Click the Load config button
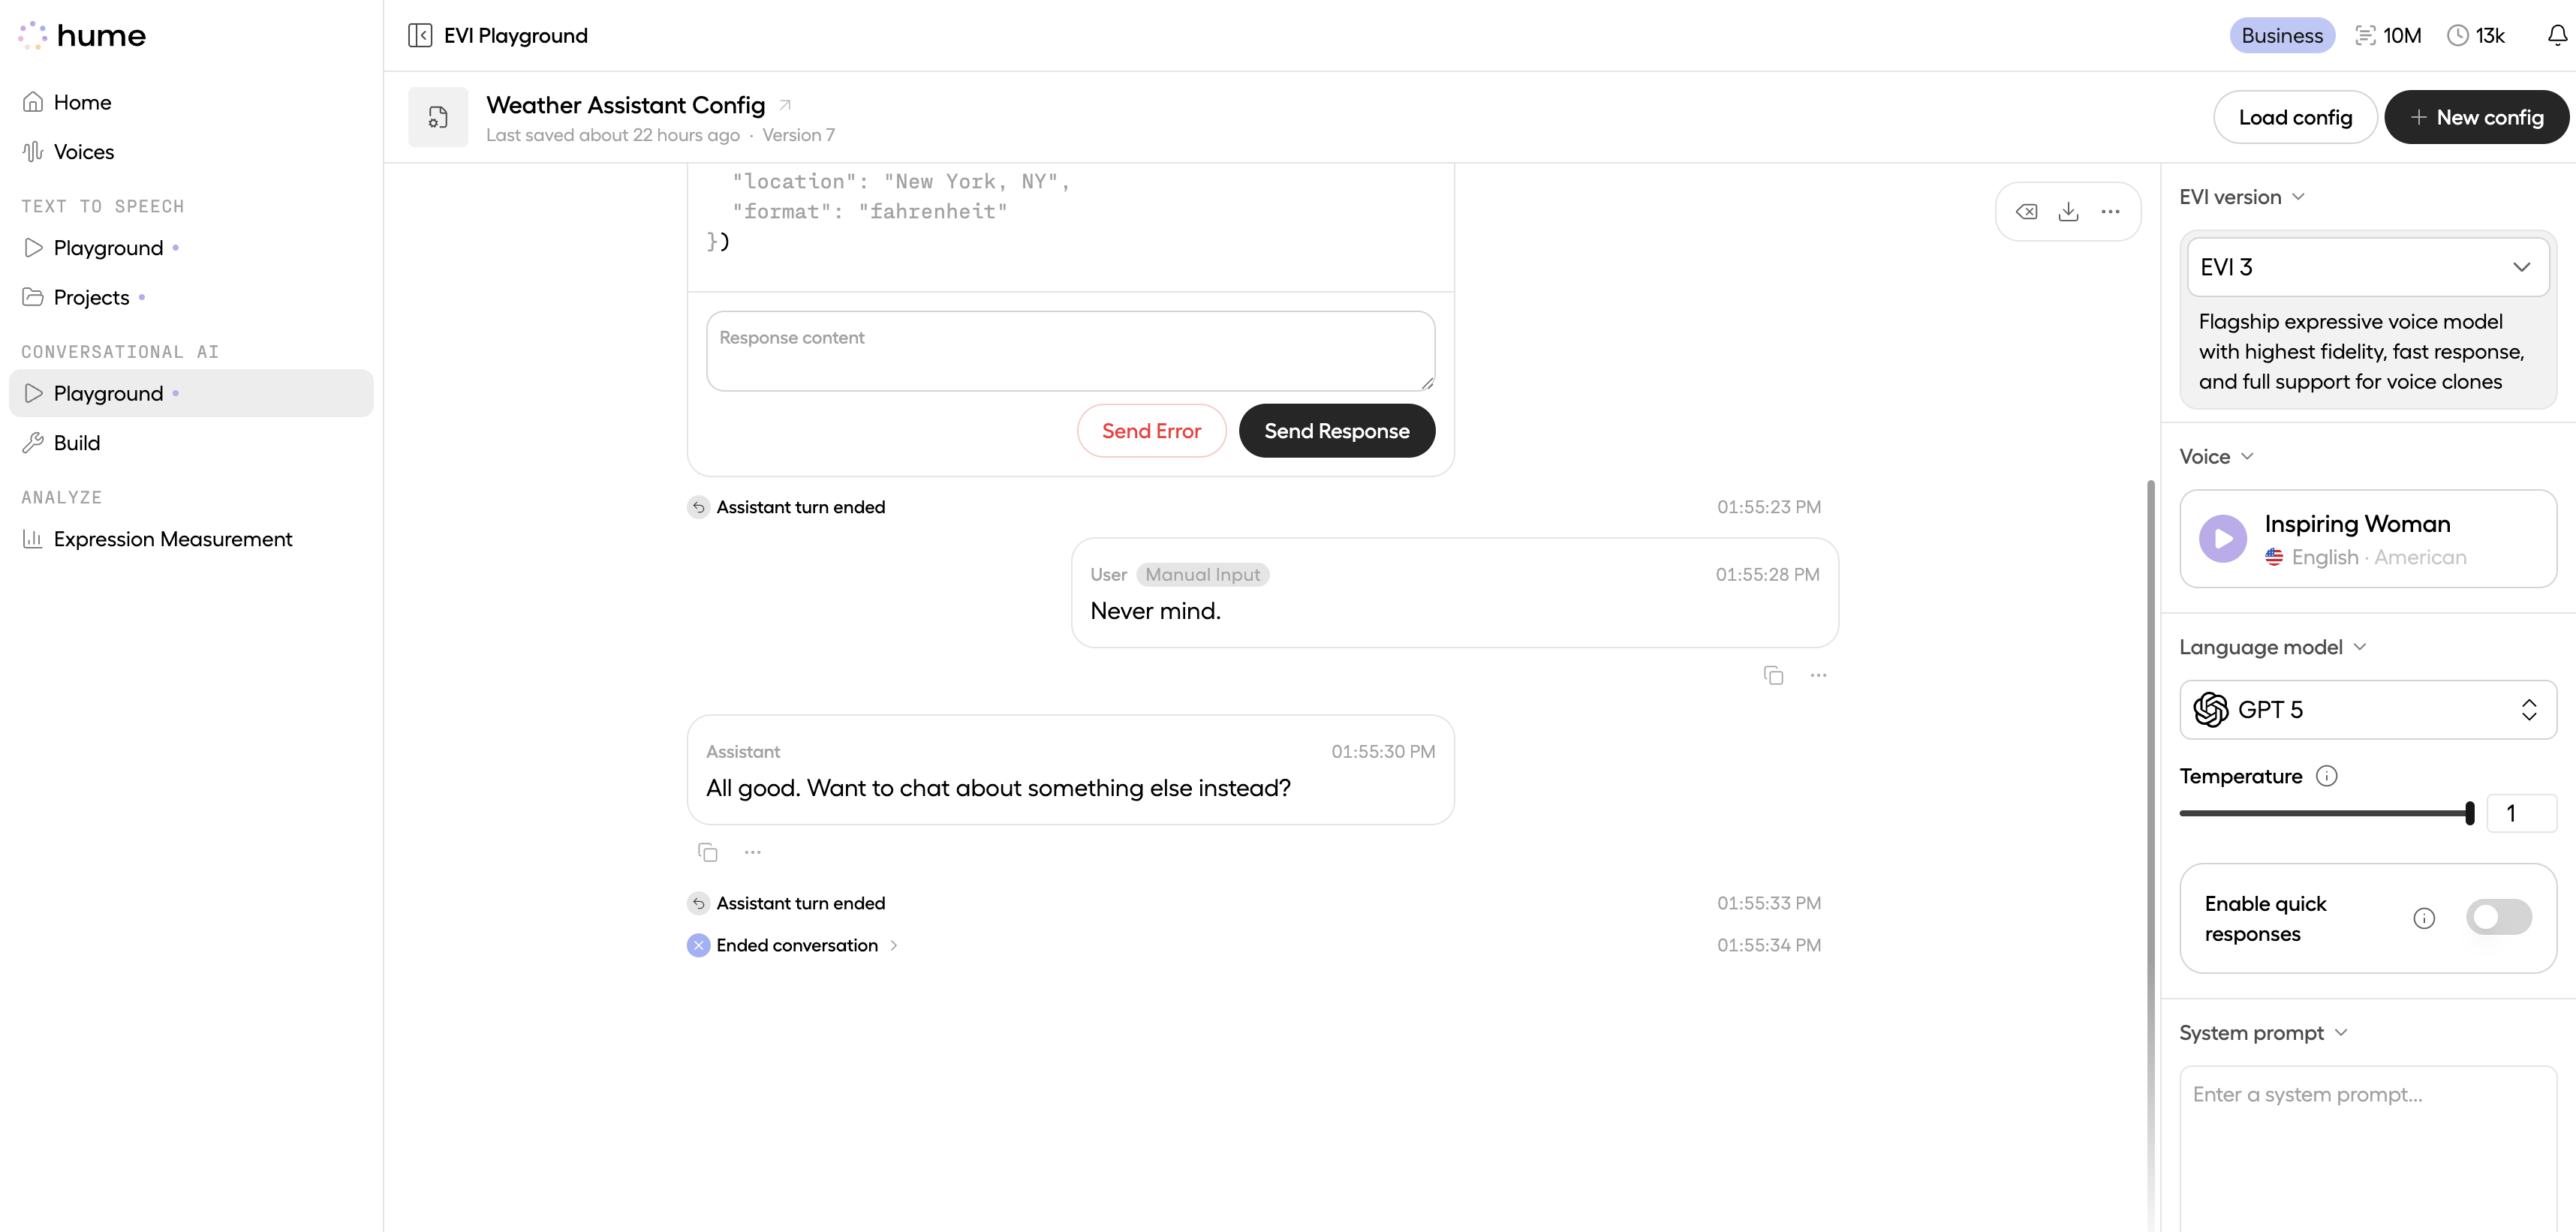The height and width of the screenshot is (1232, 2576). [2294, 117]
